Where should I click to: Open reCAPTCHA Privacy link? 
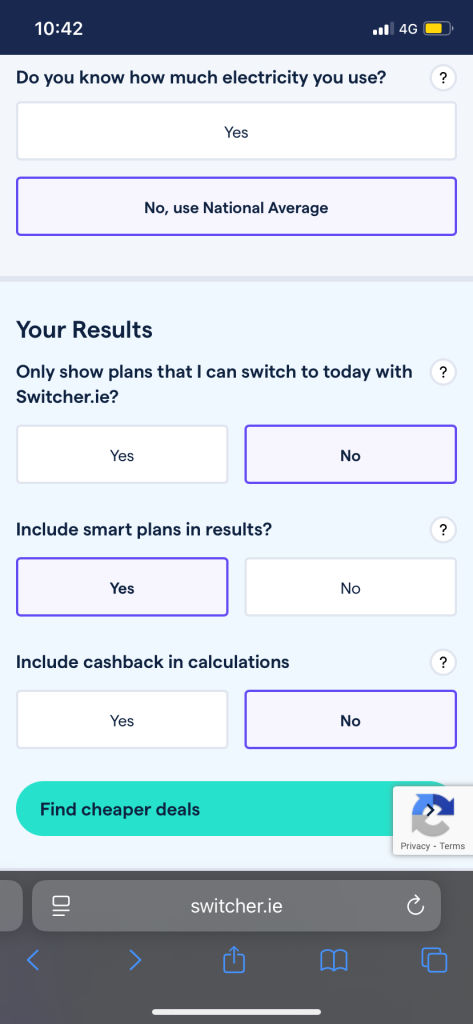click(415, 846)
